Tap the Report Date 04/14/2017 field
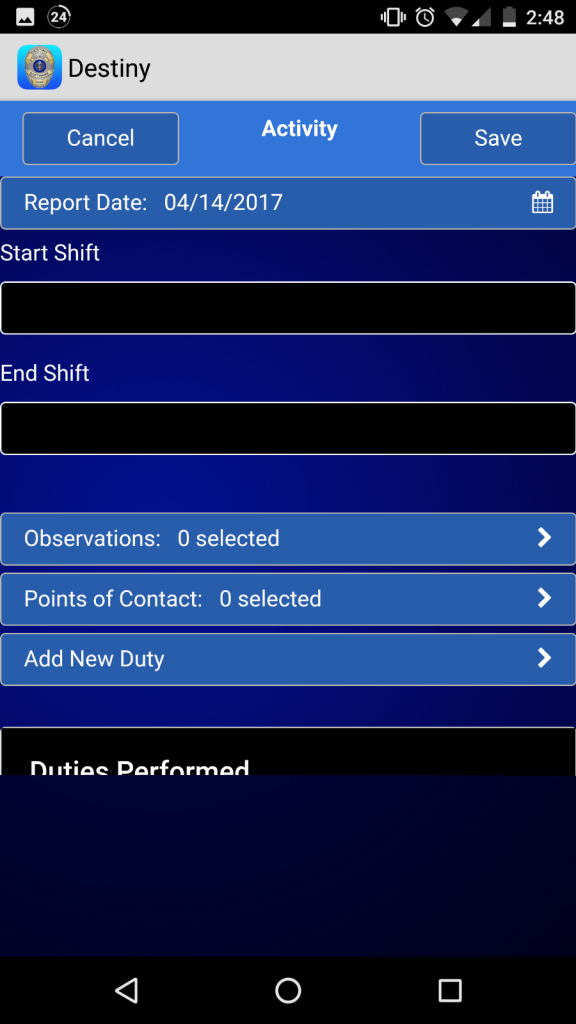The width and height of the screenshot is (576, 1024). 288,203
